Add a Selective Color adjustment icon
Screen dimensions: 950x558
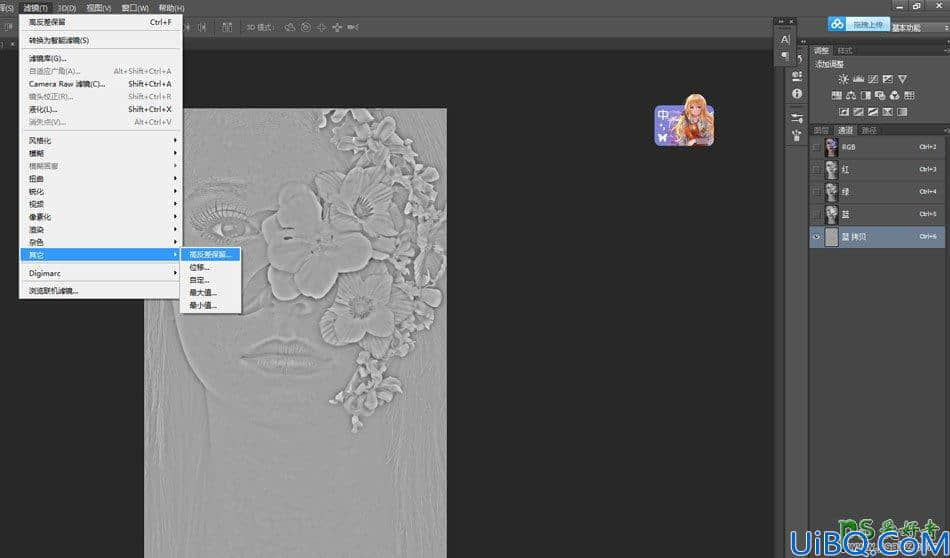(x=888, y=112)
